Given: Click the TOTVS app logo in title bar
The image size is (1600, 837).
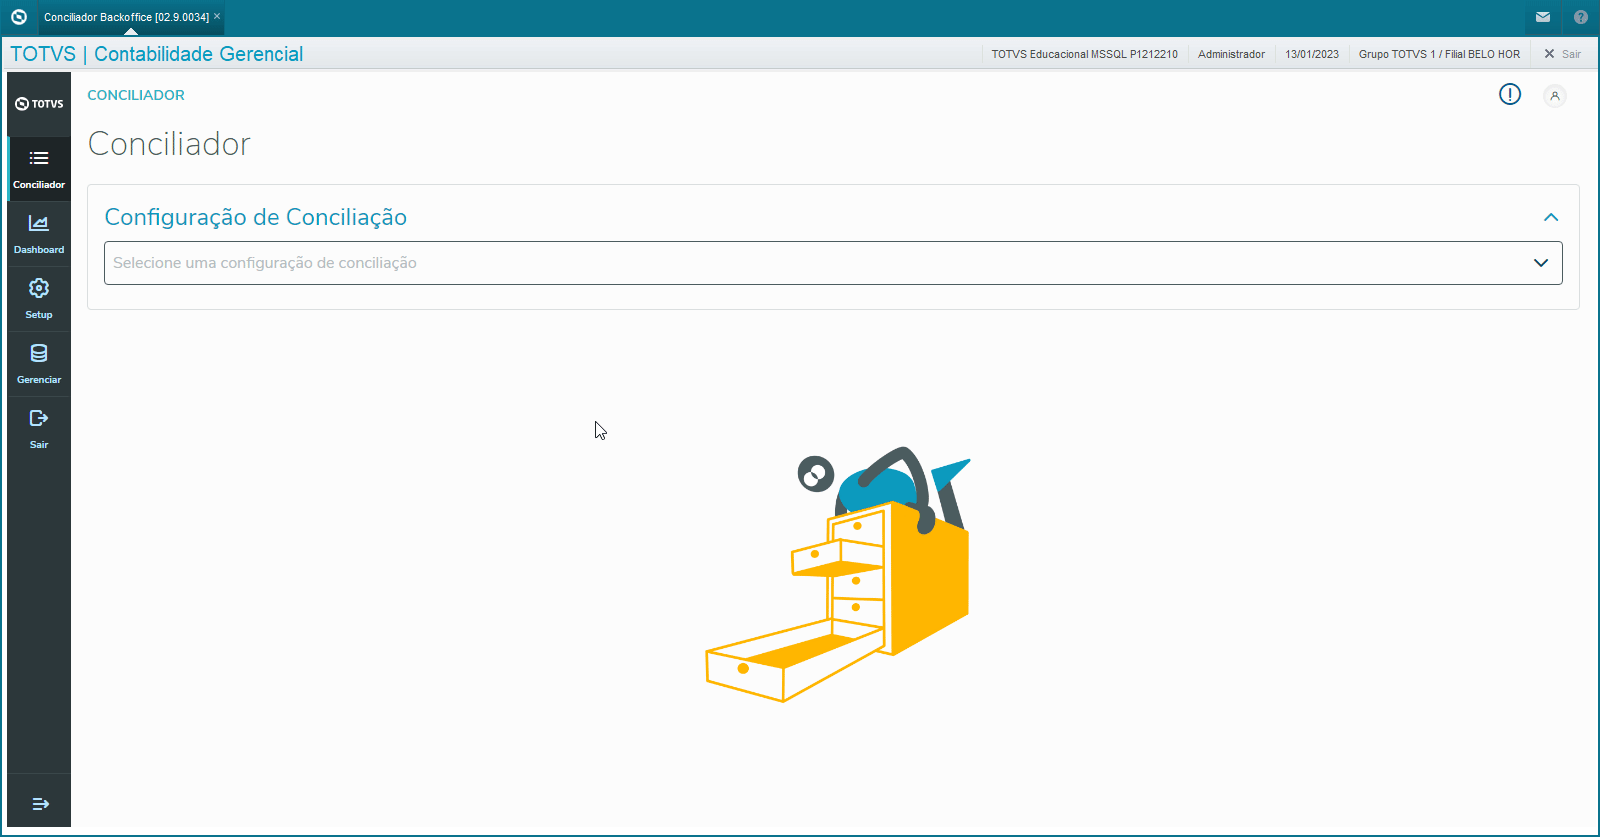Looking at the screenshot, I should pos(18,17).
